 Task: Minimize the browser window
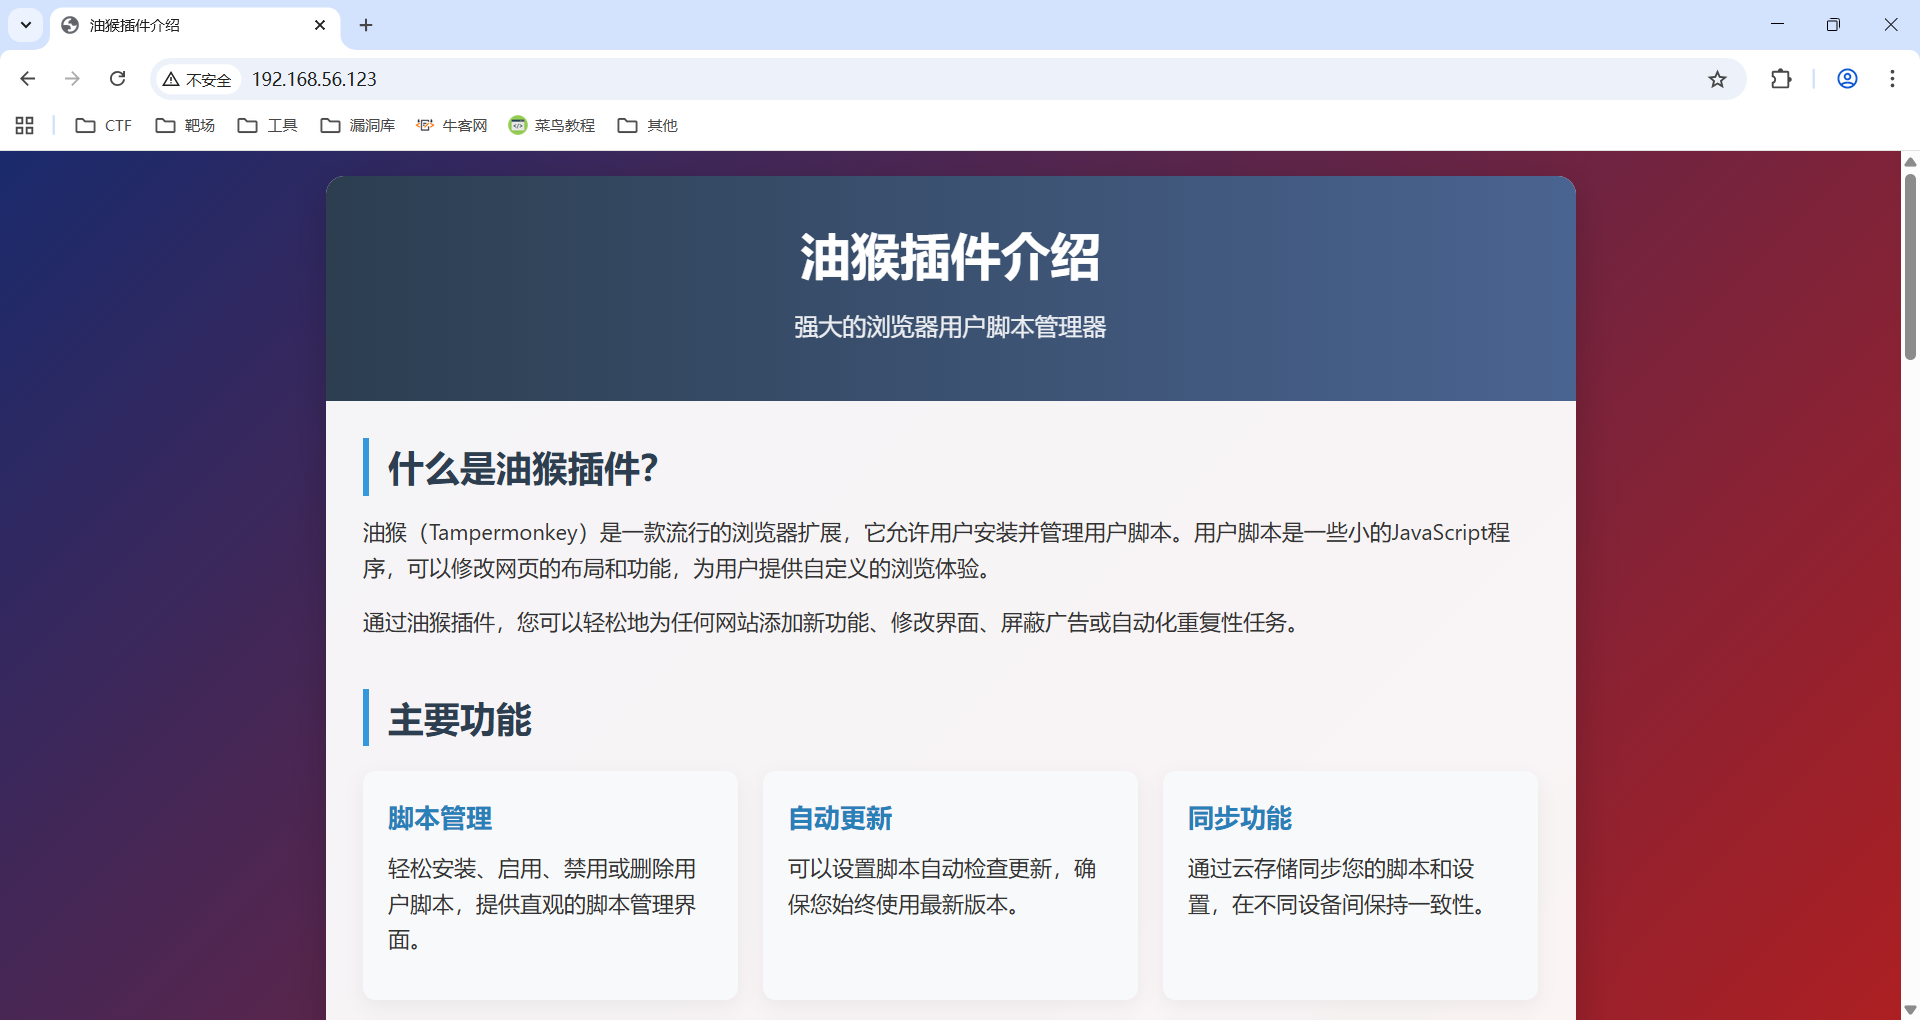(1777, 25)
